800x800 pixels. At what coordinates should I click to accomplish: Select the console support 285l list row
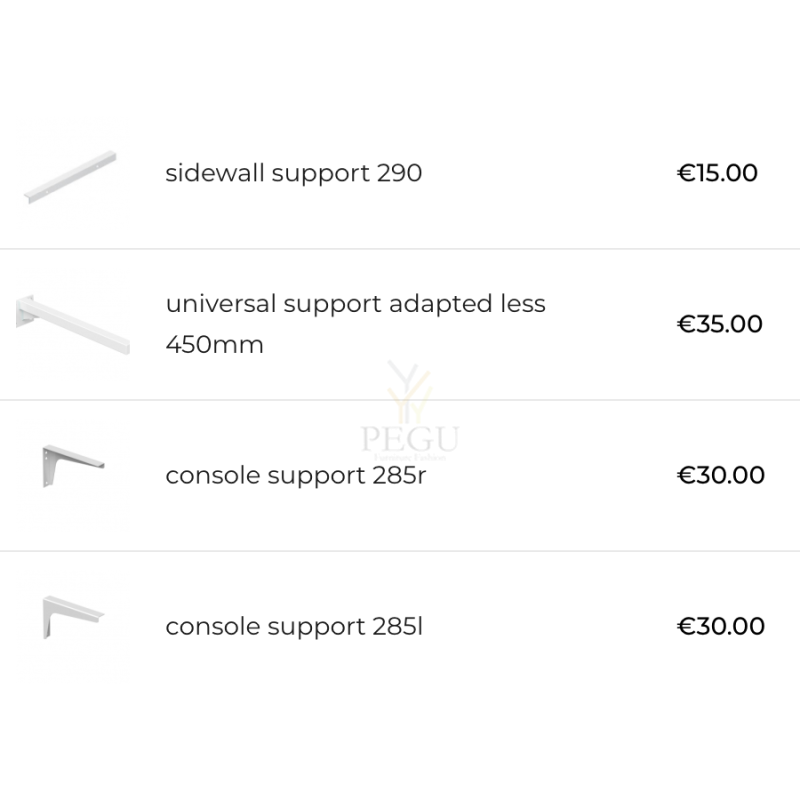click(400, 627)
